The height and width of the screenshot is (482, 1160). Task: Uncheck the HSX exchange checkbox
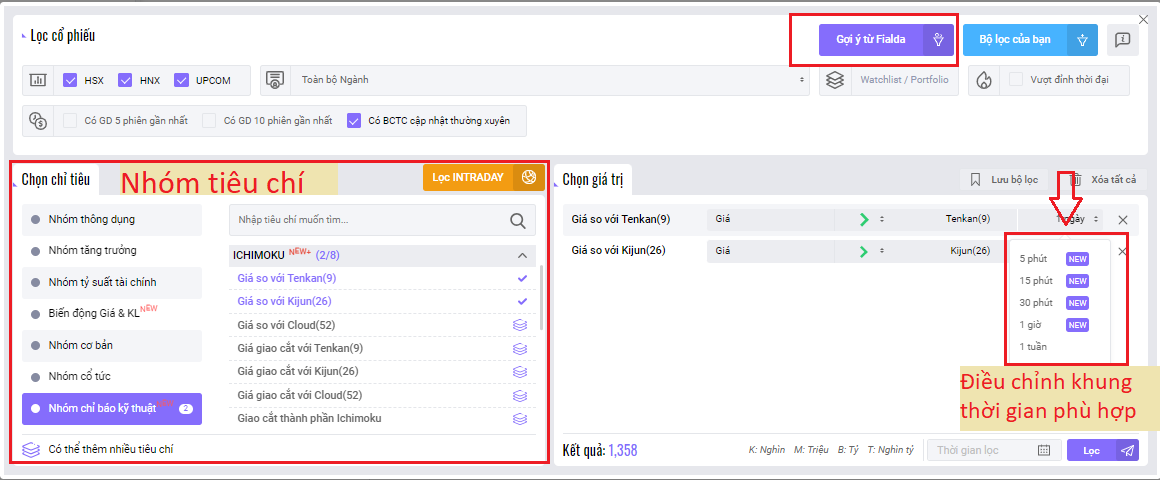click(x=70, y=80)
